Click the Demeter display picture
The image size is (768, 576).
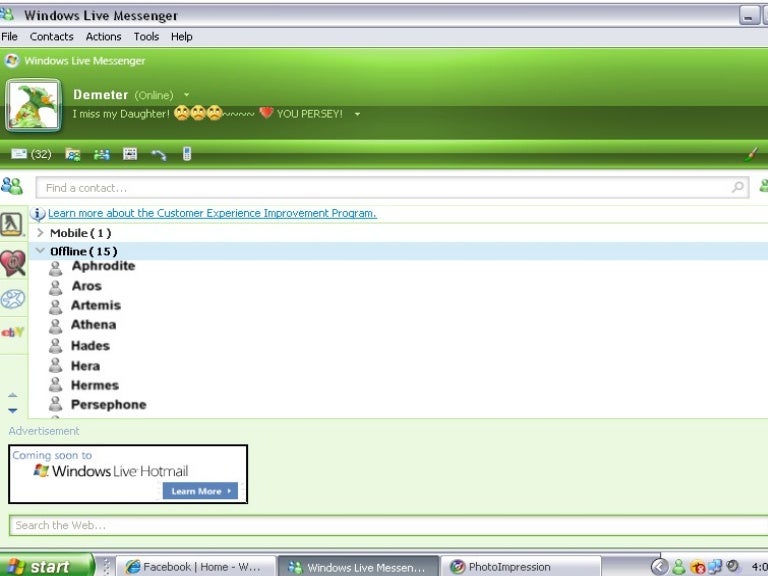tap(34, 106)
